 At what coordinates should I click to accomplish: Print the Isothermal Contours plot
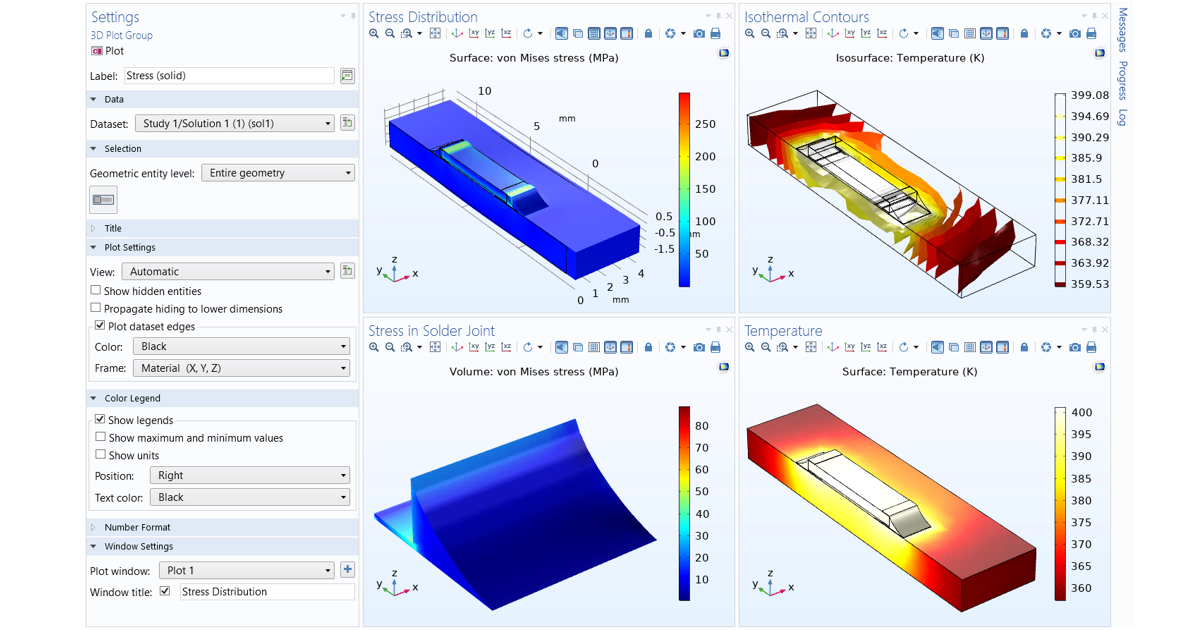point(1091,34)
